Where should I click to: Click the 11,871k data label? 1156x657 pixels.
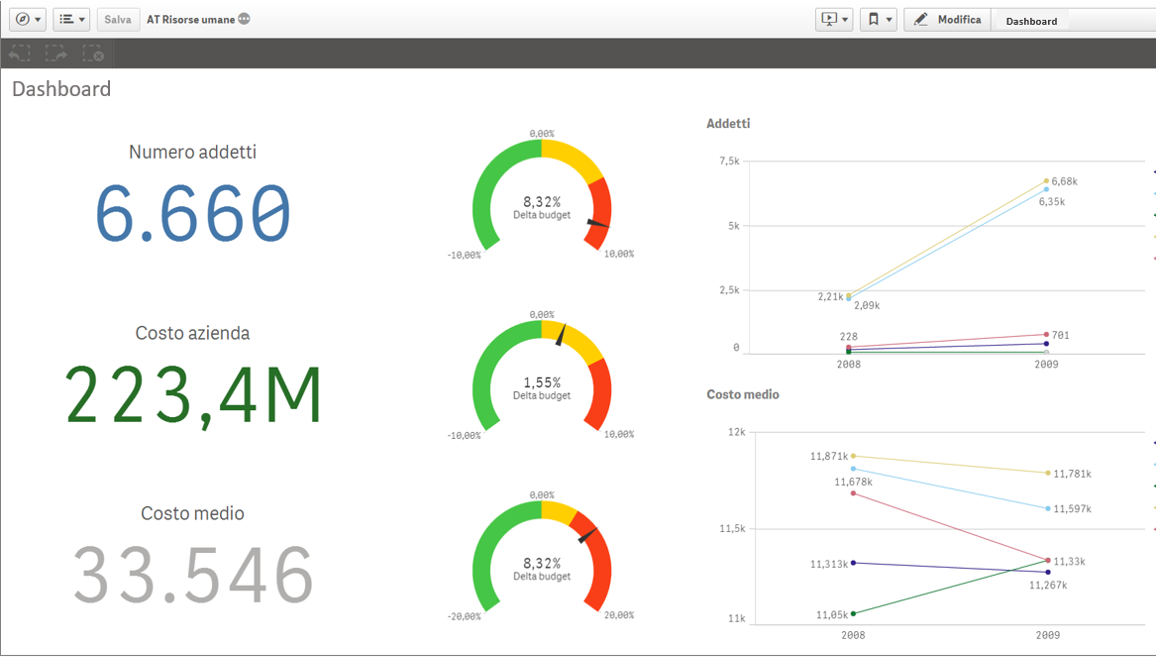(829, 456)
